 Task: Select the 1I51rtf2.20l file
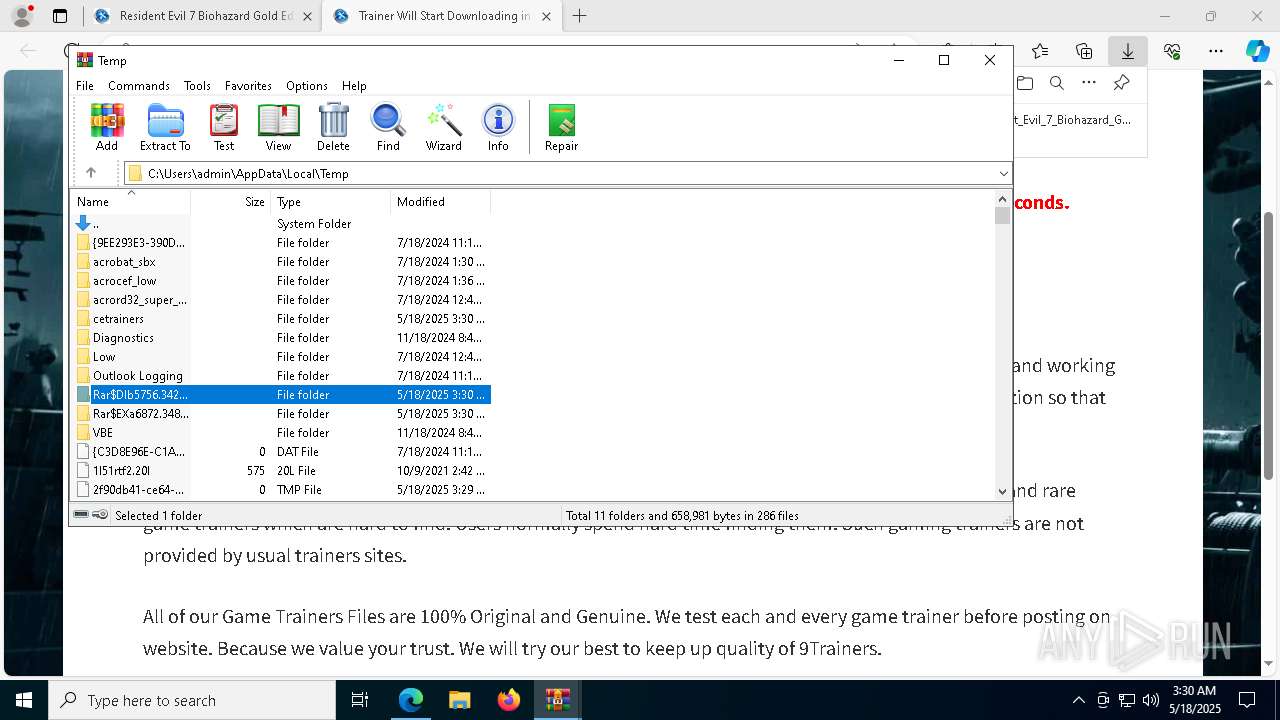coord(282,471)
